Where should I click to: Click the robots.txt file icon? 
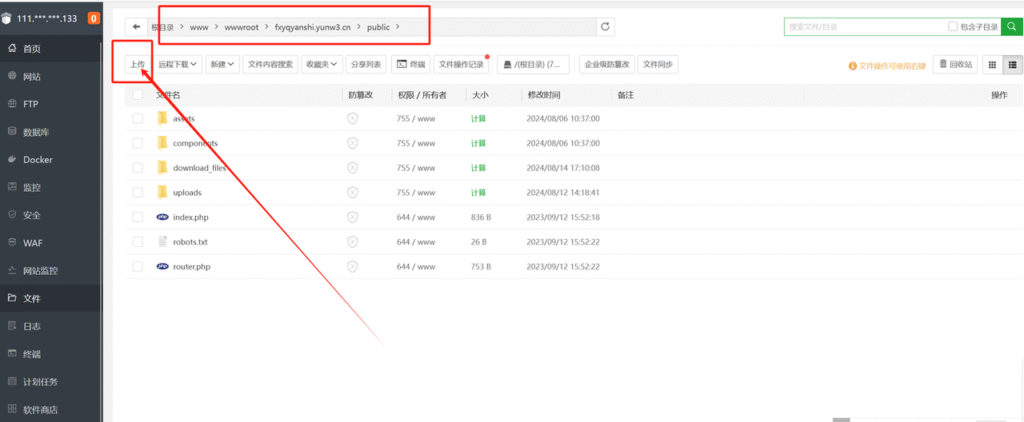click(163, 242)
